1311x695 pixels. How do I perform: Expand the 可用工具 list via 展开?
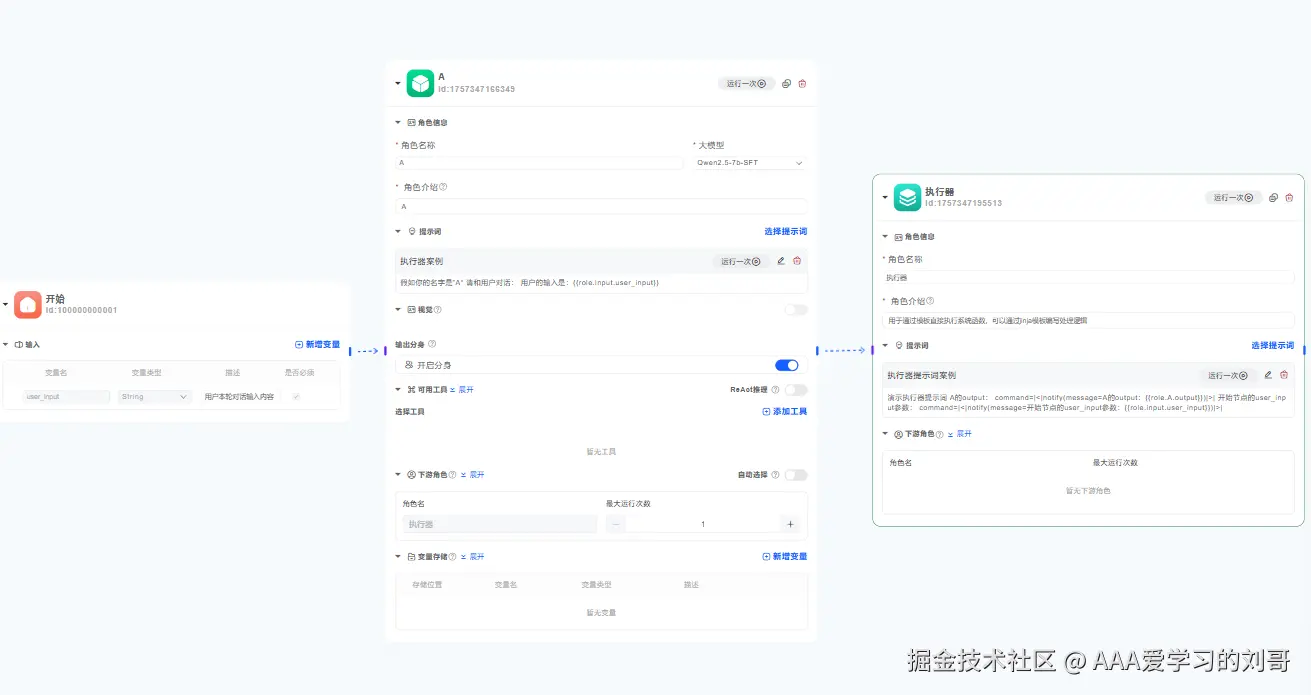click(462, 390)
